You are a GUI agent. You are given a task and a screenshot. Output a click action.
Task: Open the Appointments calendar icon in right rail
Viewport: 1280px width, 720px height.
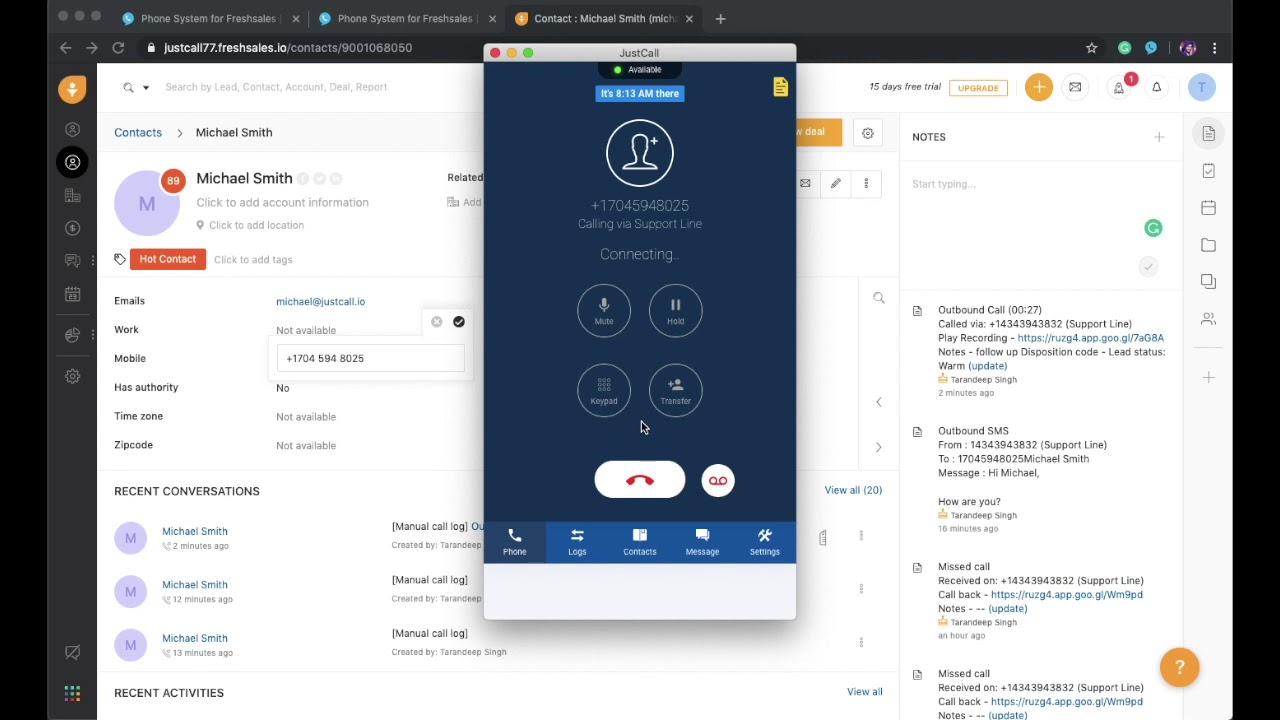click(1209, 208)
